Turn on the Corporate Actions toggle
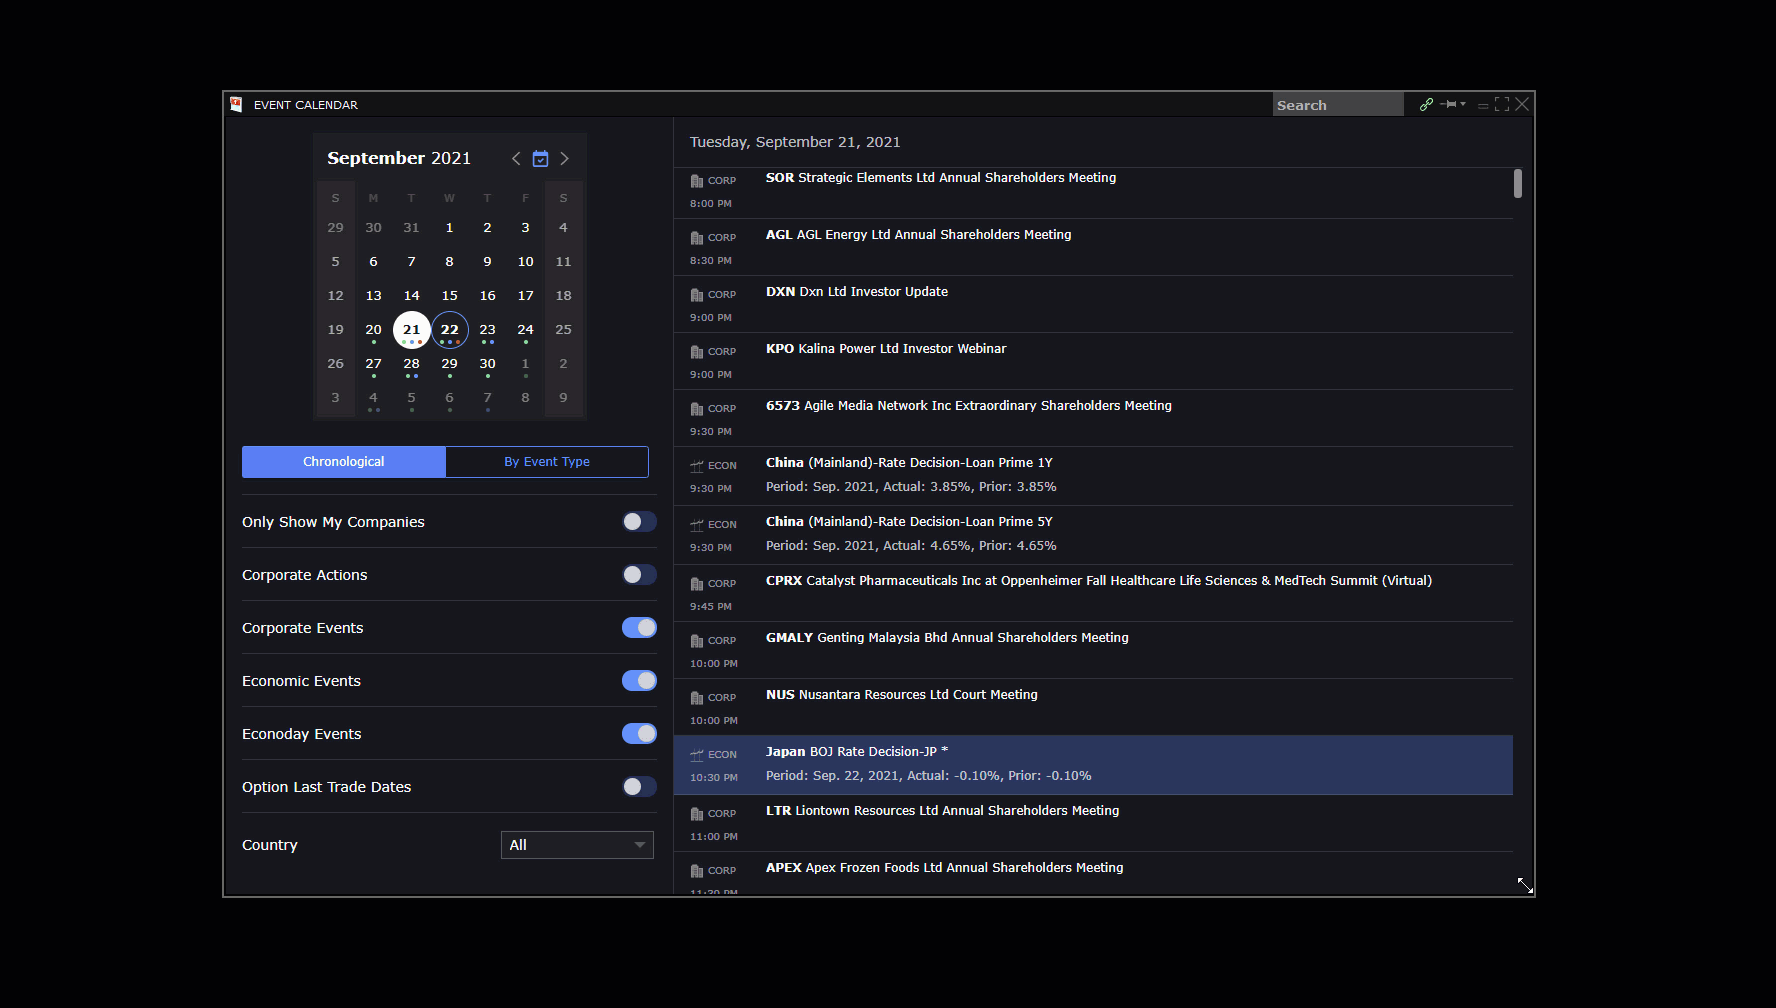Viewport: 1776px width, 1008px height. coord(639,575)
